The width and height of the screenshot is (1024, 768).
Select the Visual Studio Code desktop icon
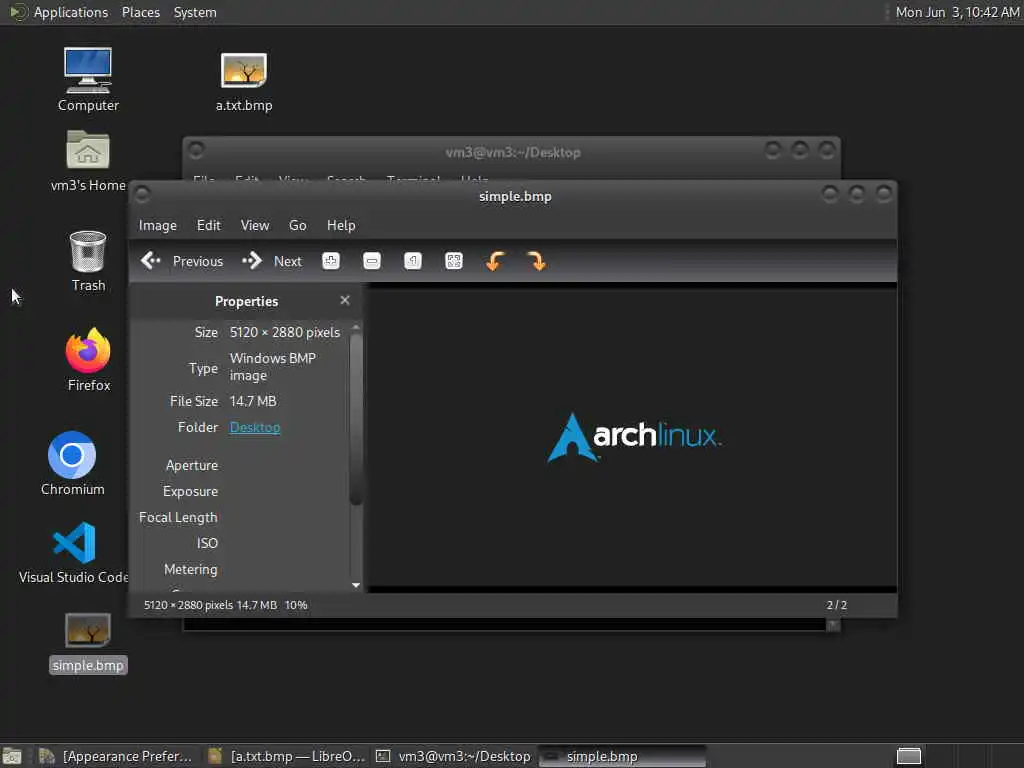(74, 552)
